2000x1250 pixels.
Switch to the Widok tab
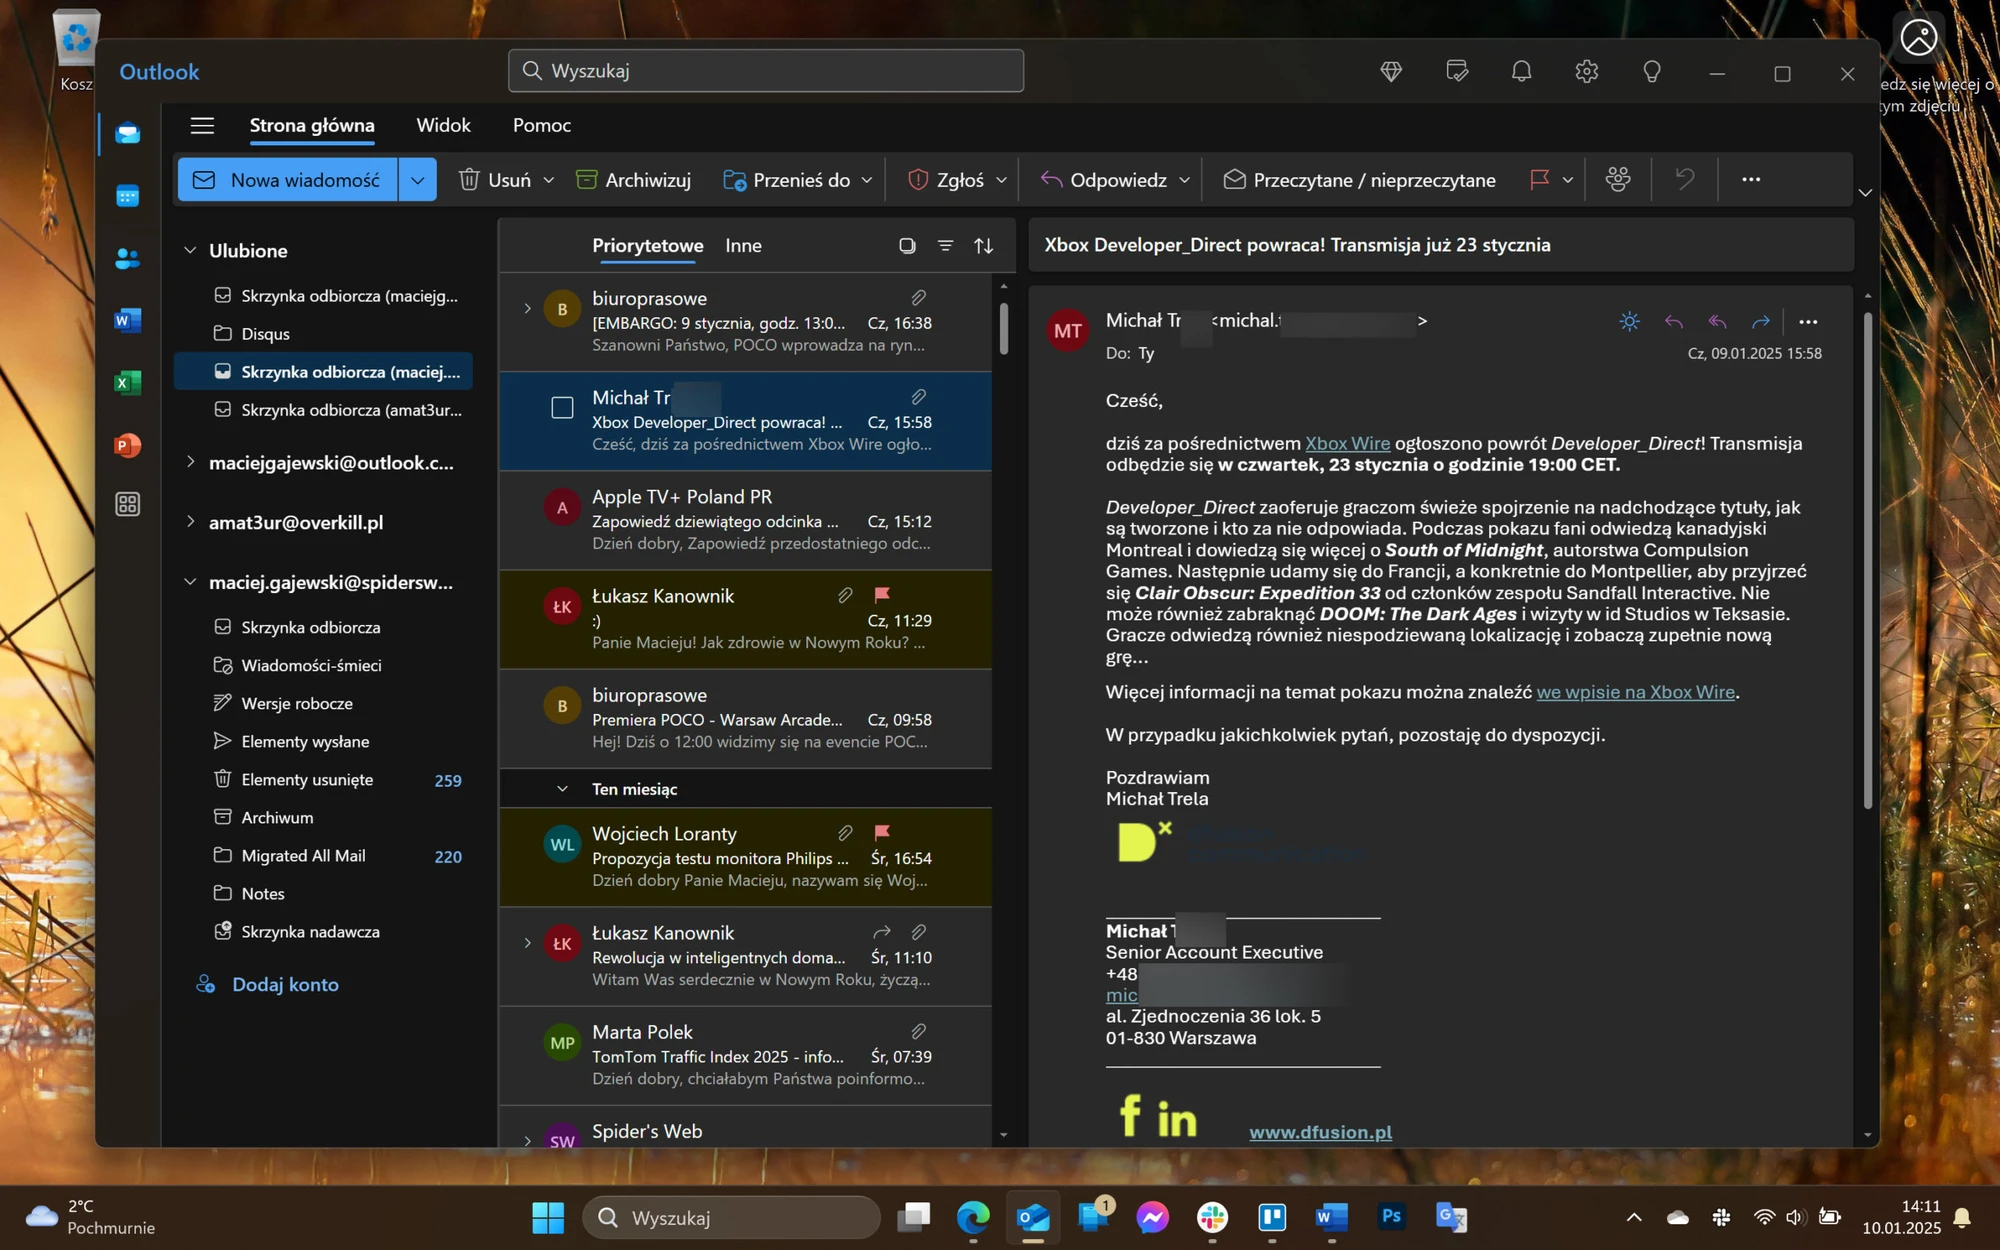coord(443,125)
